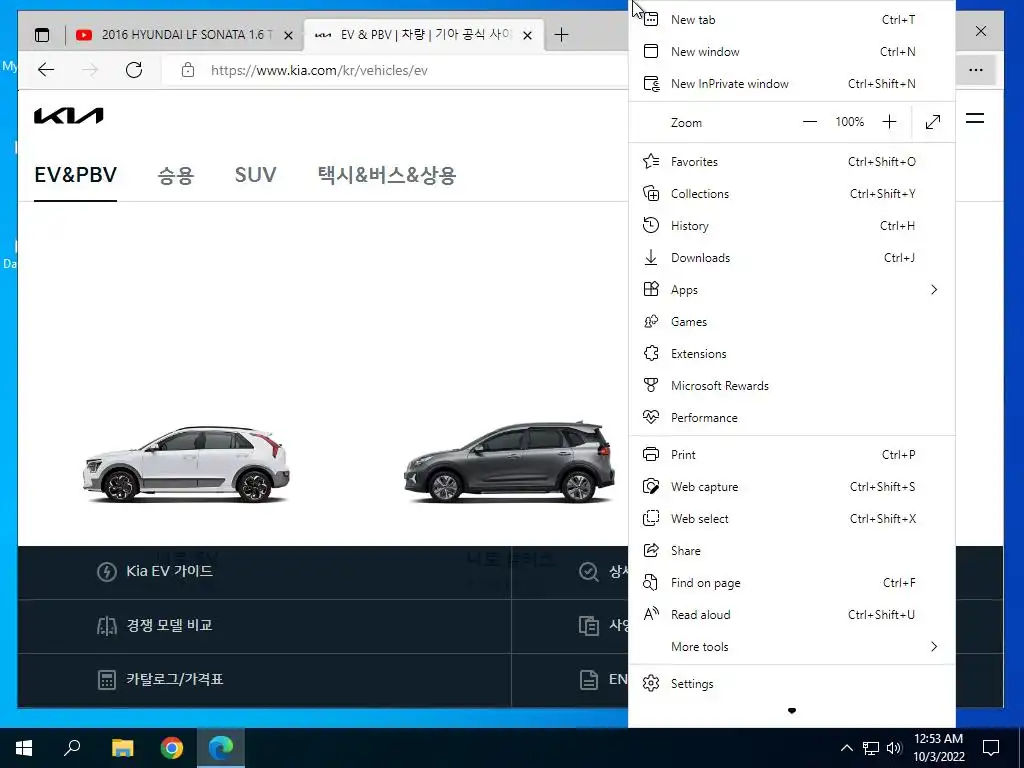Click the gray Niro car image

(x=509, y=463)
